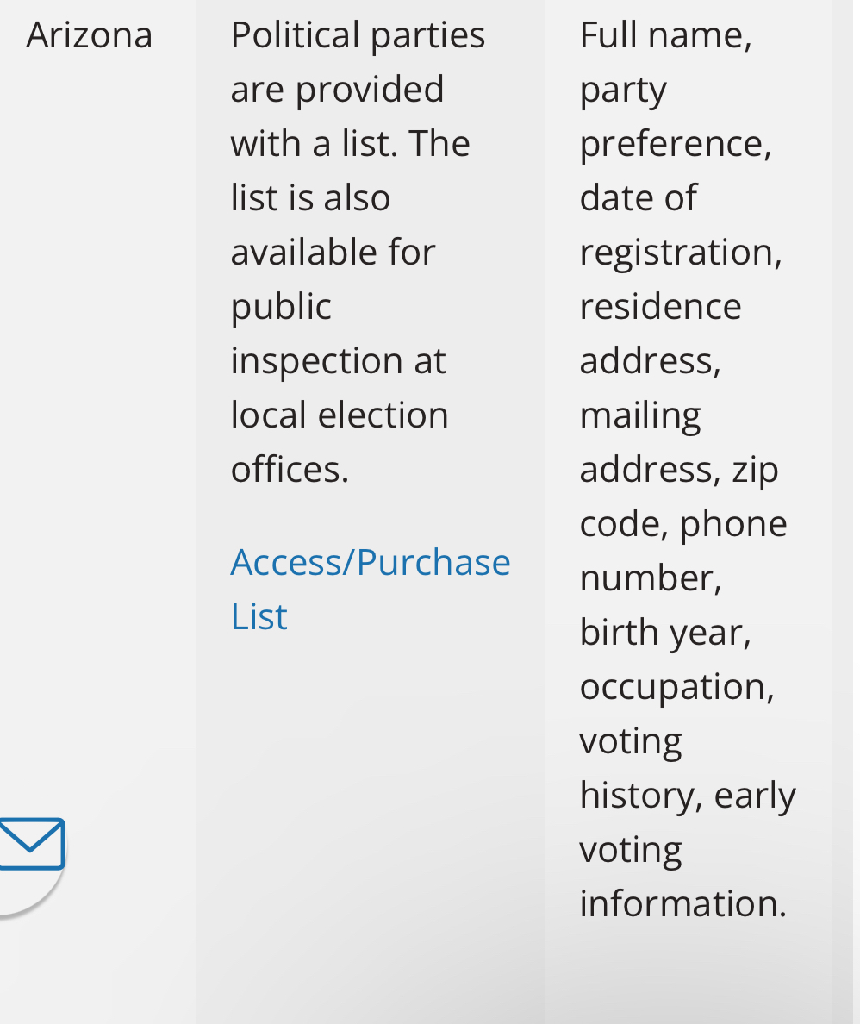The height and width of the screenshot is (1024, 860).
Task: Click the word "preference," in data column
Action: pos(676,144)
